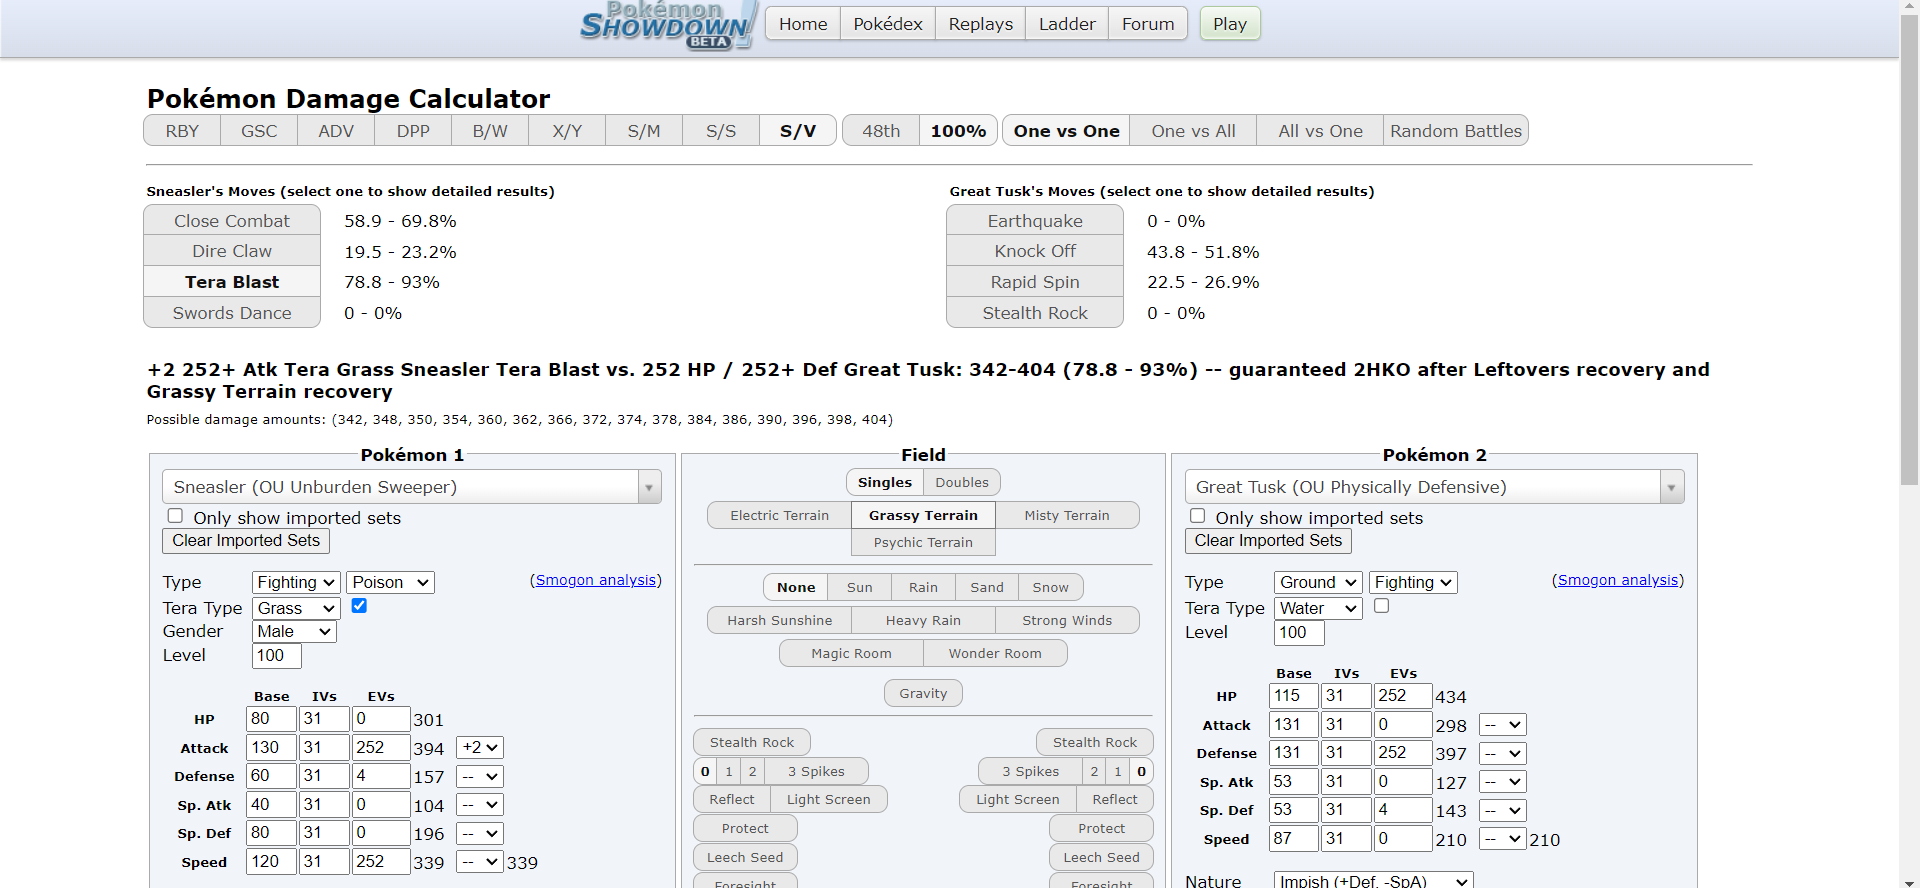The image size is (1920, 888).
Task: Enable Electric Terrain
Action: (x=779, y=515)
